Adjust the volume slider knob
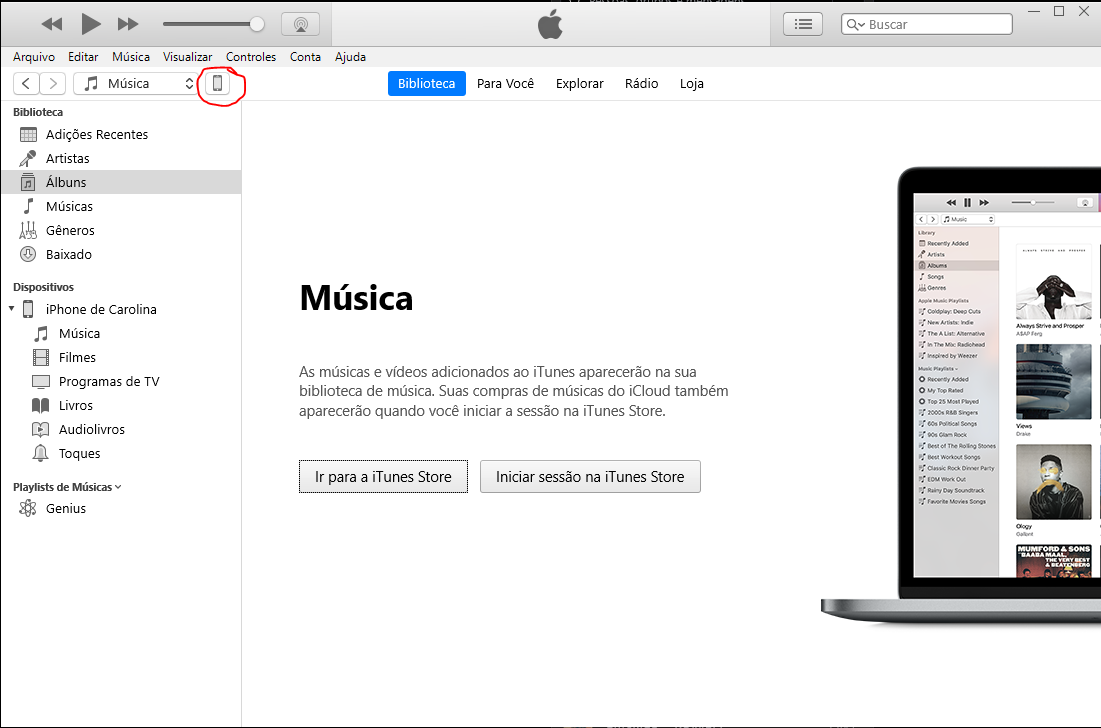The height and width of the screenshot is (728, 1101). (x=257, y=25)
